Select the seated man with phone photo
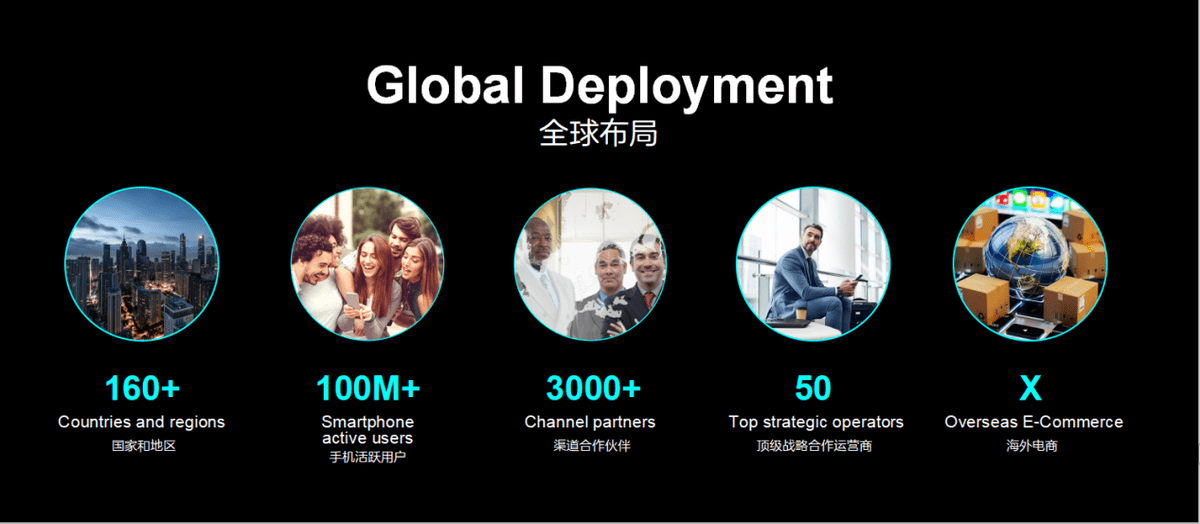The width and height of the screenshot is (1200, 524). coord(813,264)
